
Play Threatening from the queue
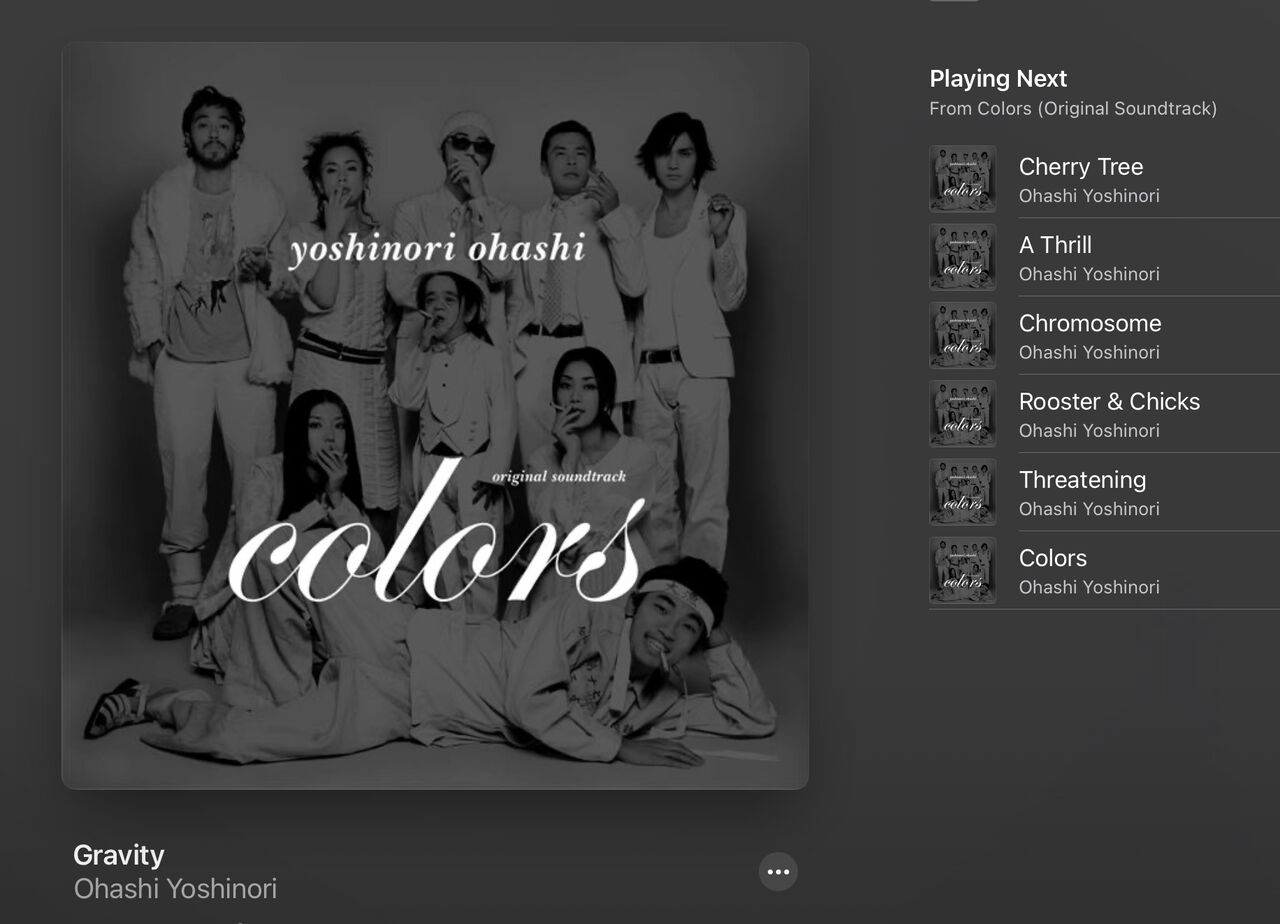(1082, 480)
